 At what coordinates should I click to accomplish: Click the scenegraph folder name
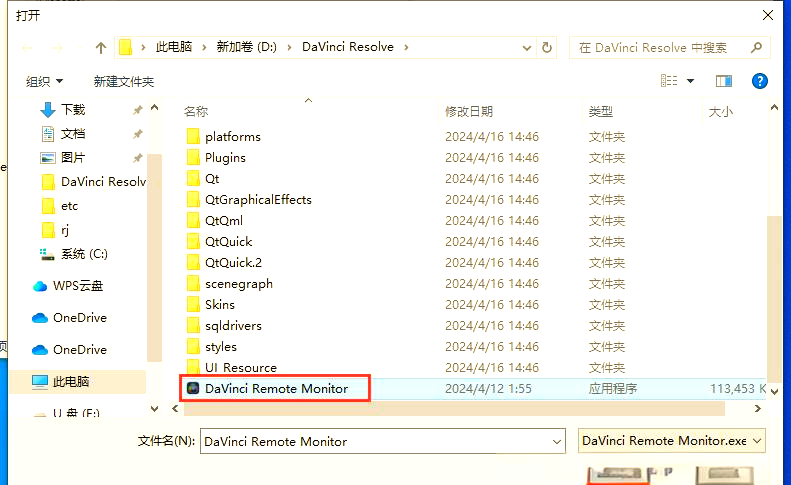239,284
